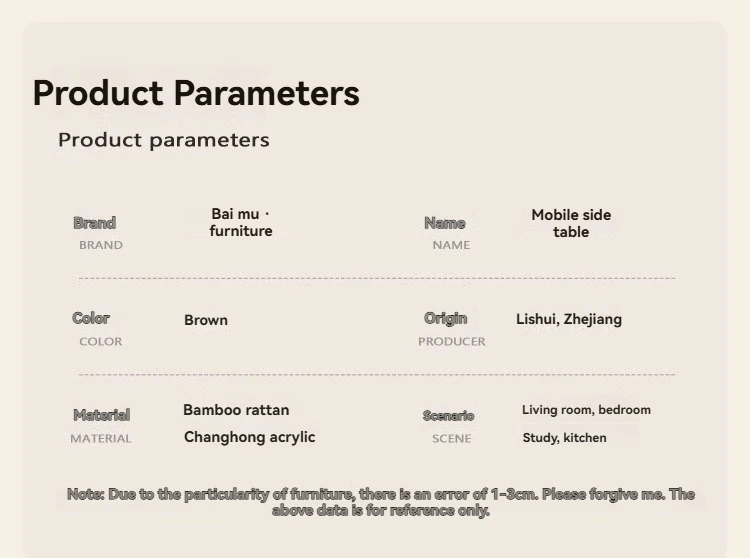
Task: Click the "Brown" color value
Action: pos(206,320)
